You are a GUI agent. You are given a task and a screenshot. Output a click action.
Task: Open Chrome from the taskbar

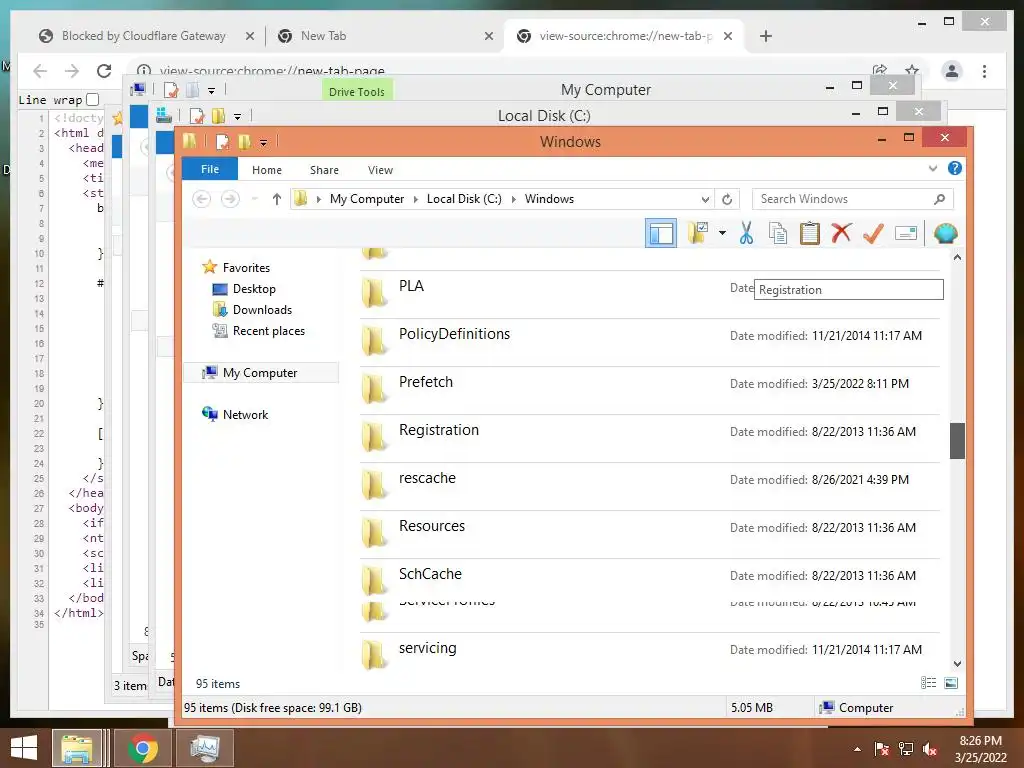(x=142, y=748)
